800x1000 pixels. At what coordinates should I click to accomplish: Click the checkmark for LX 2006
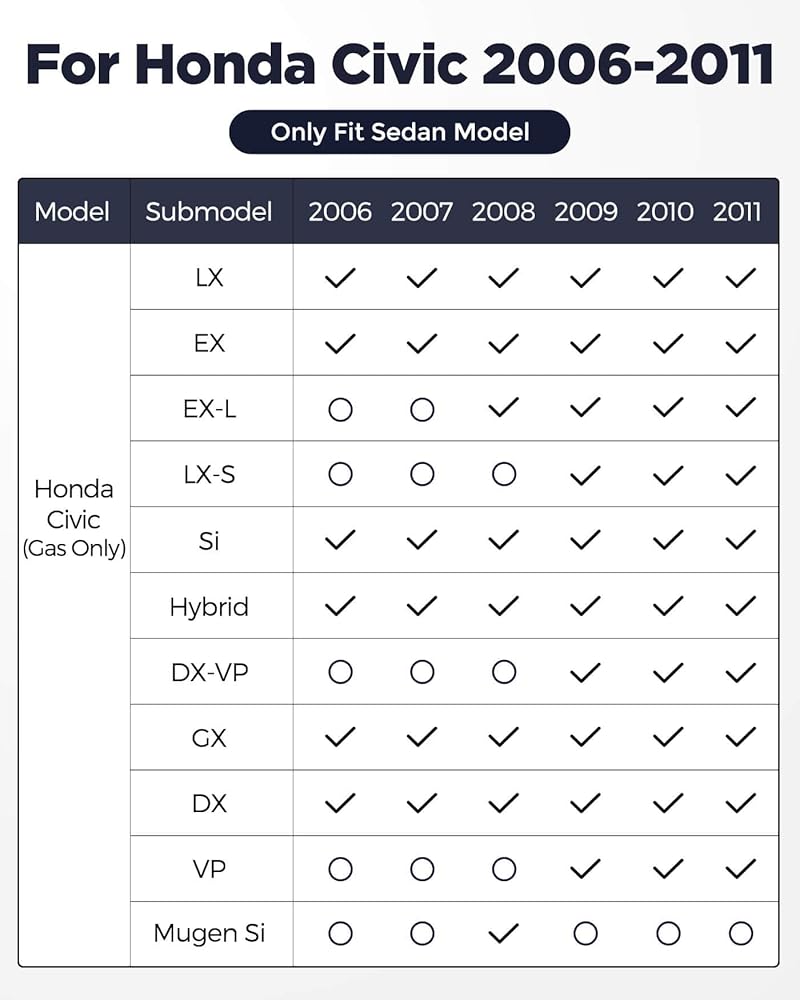pos(340,278)
